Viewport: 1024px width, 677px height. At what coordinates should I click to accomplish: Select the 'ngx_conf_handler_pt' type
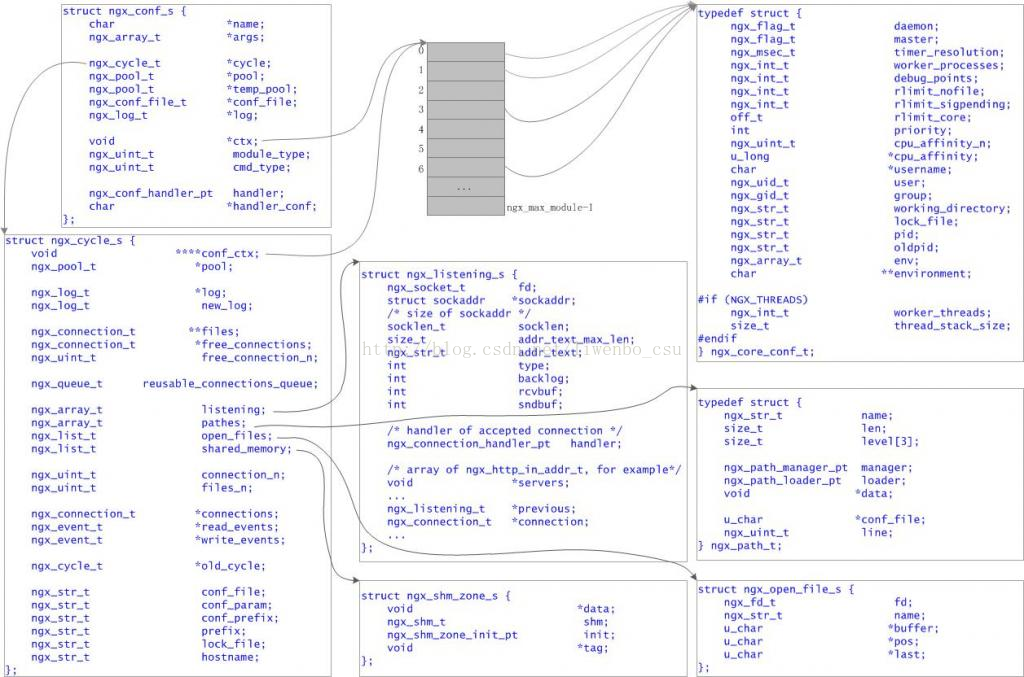click(x=151, y=193)
